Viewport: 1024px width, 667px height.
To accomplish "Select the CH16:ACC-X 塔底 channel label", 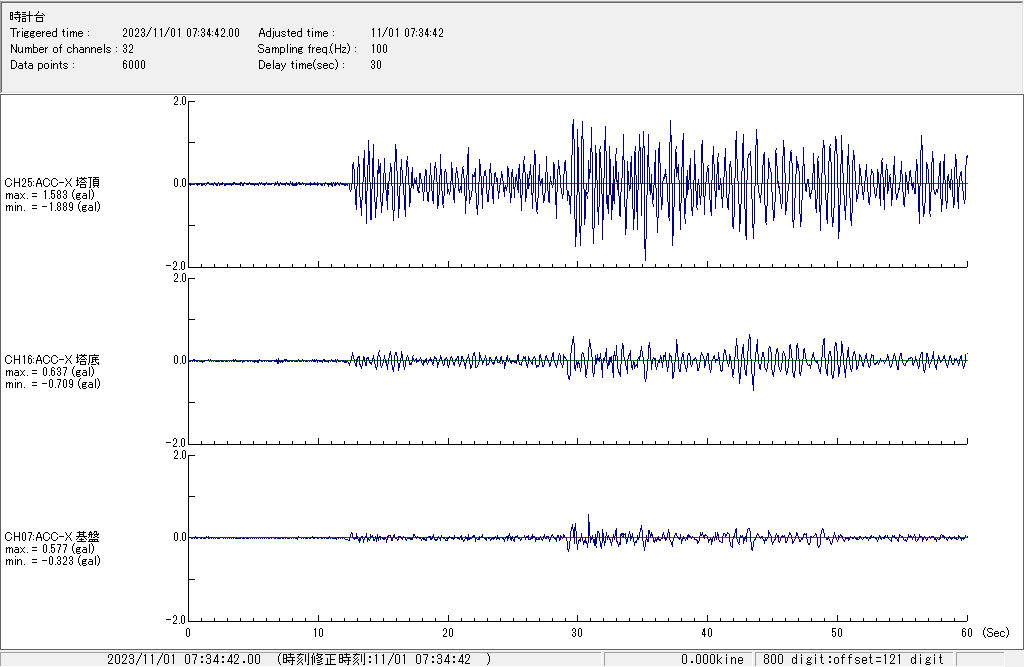I will (x=52, y=360).
